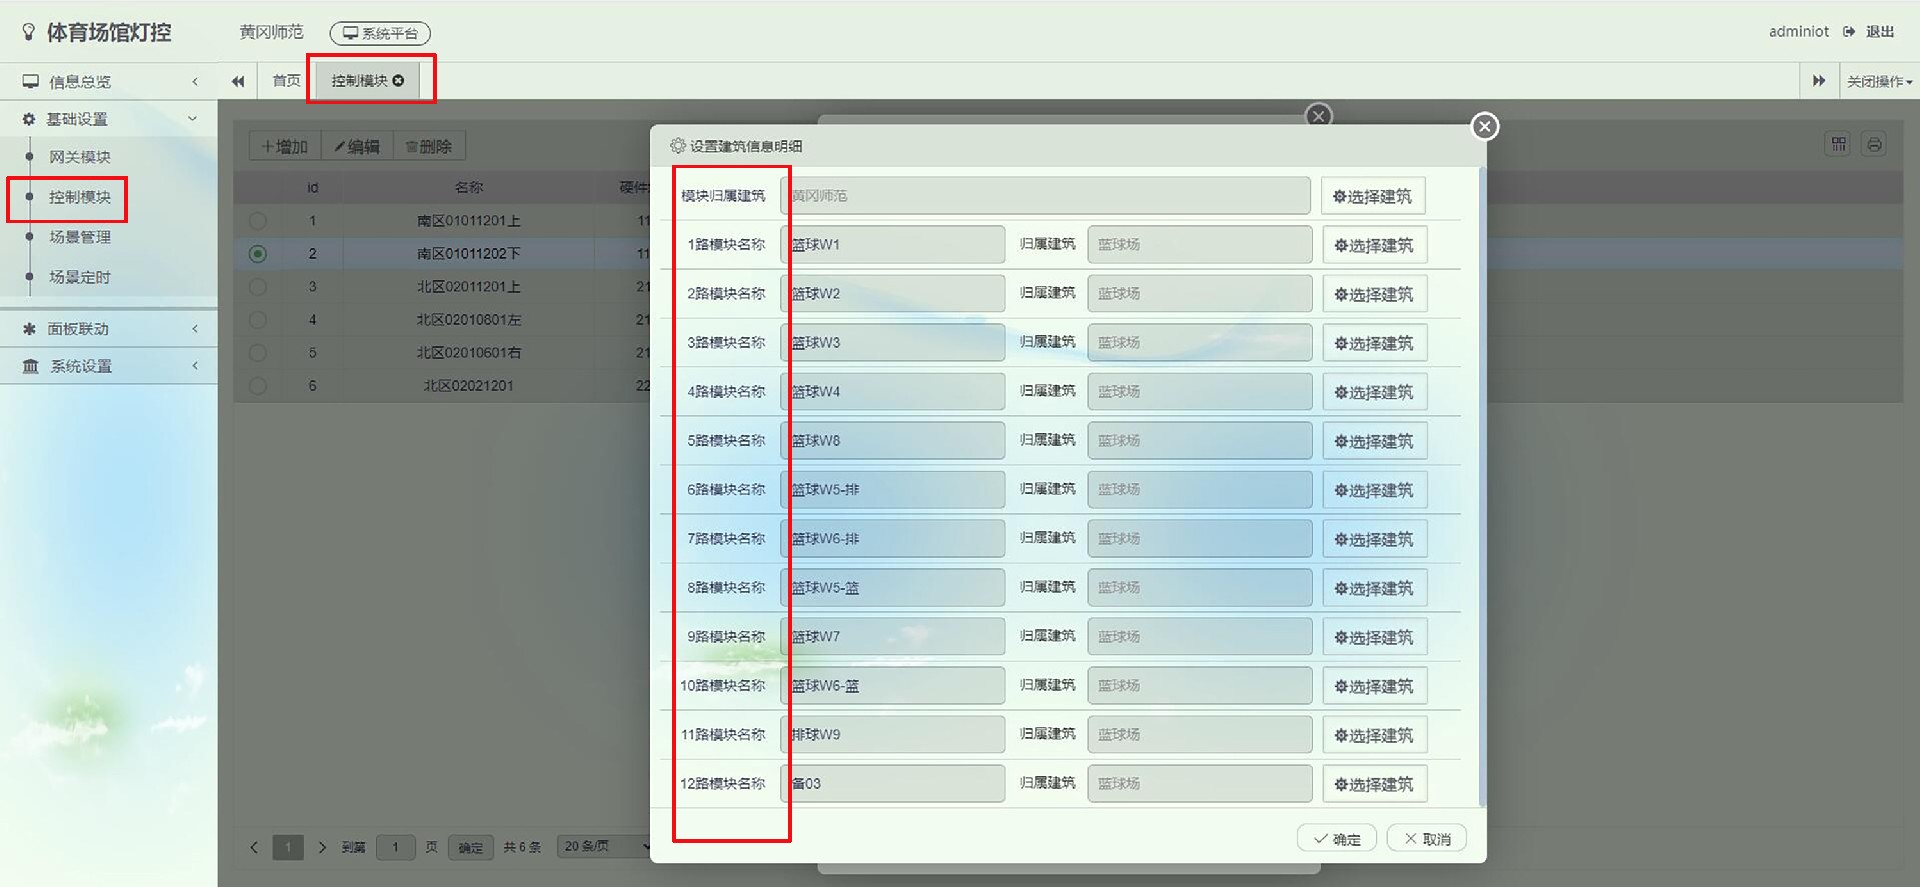Screen dimensions: 1920x887
Task: Click the 退出 logout icon
Action: [1849, 32]
